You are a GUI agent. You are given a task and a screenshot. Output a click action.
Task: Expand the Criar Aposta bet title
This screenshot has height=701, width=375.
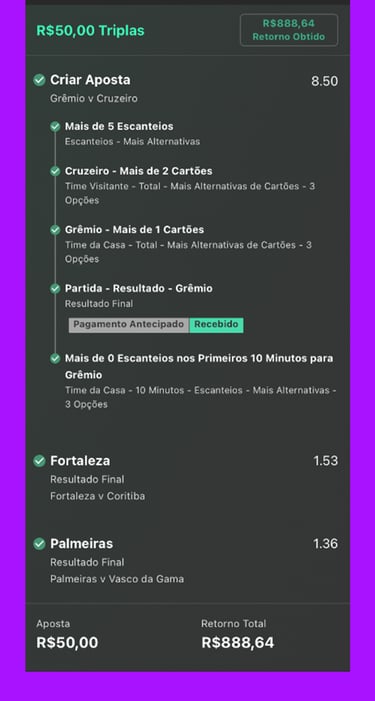pyautogui.click(x=90, y=80)
